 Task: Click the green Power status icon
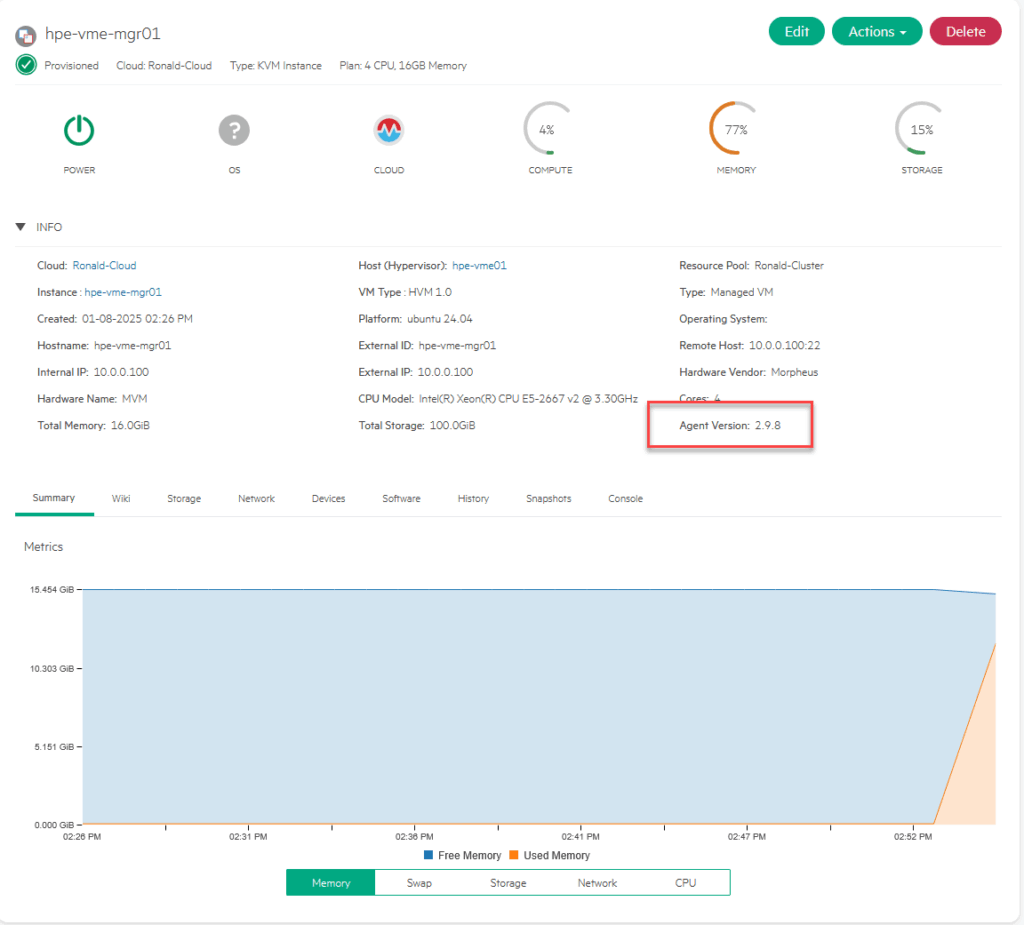tap(79, 130)
